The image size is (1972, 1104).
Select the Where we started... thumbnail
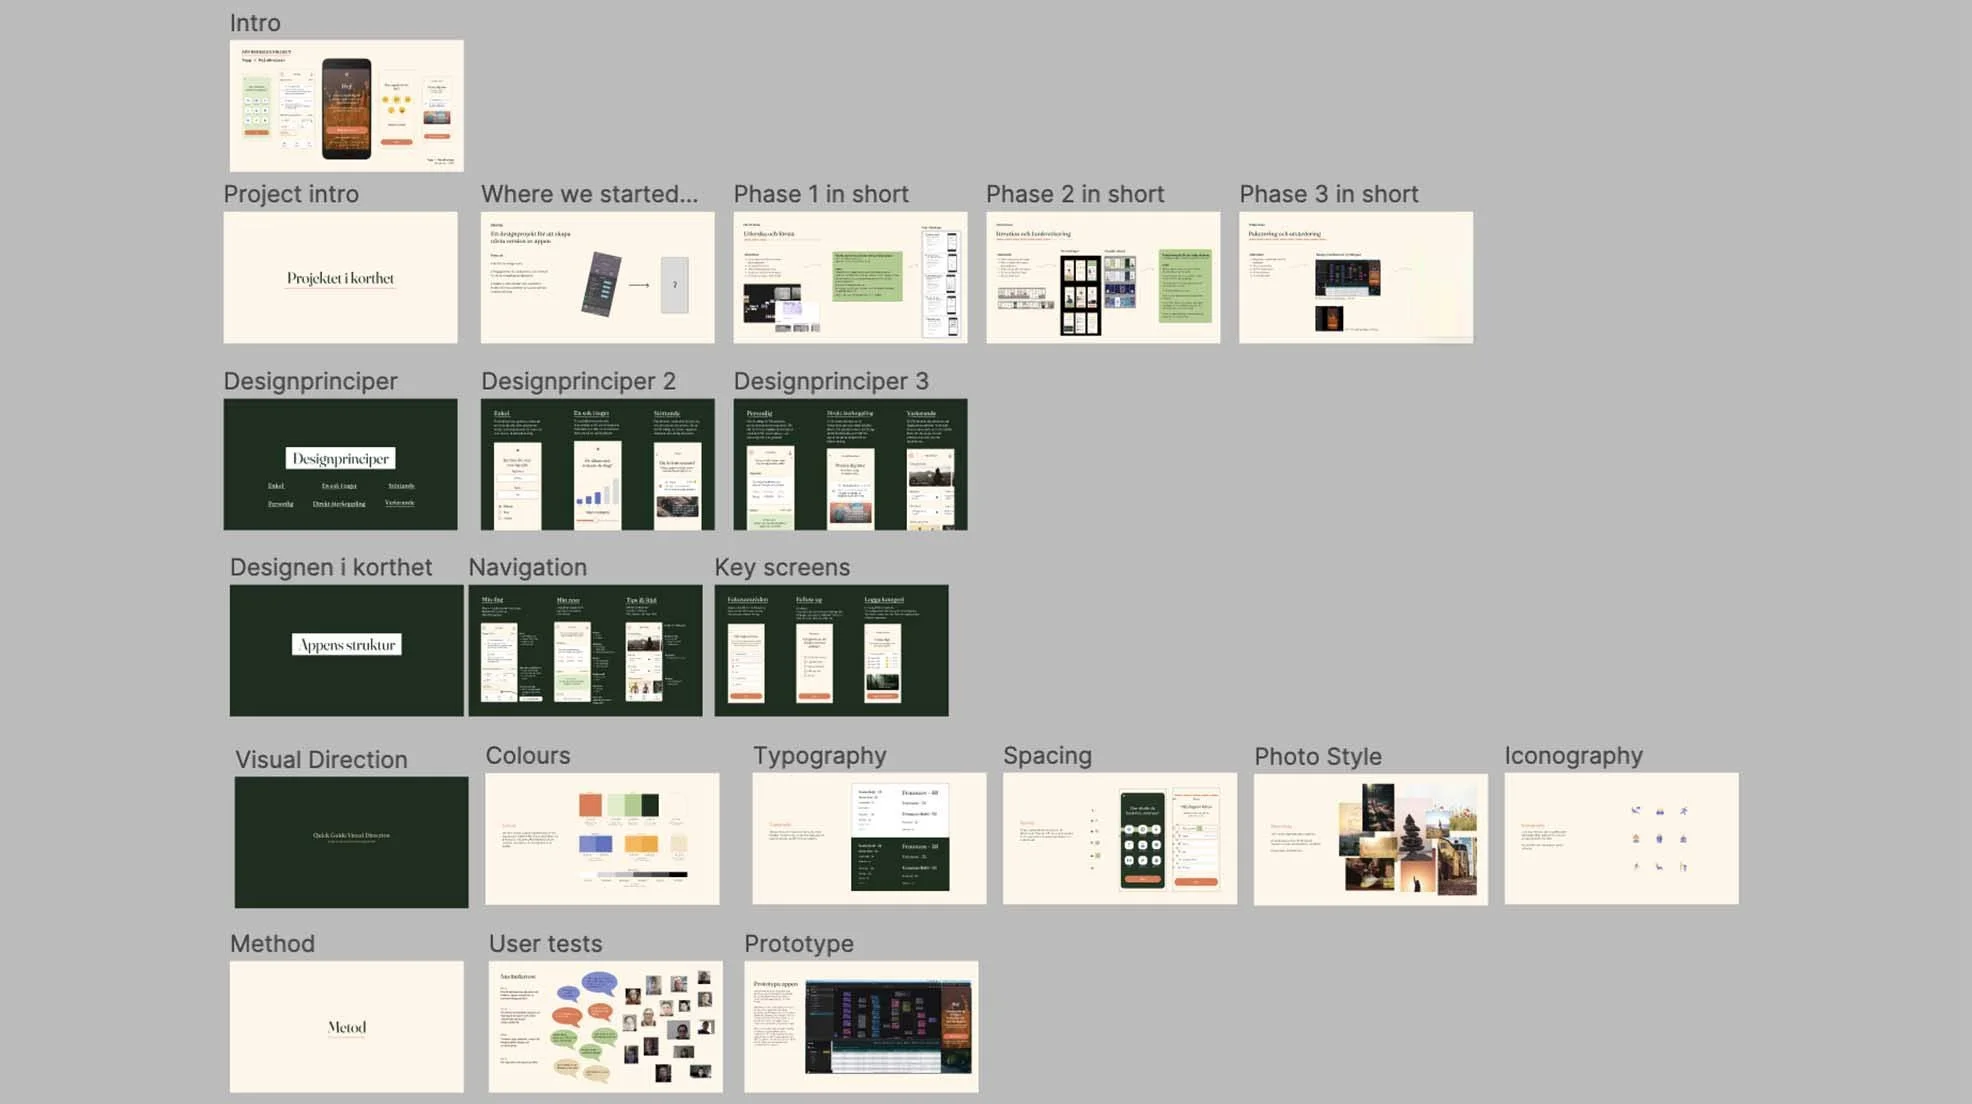point(597,277)
